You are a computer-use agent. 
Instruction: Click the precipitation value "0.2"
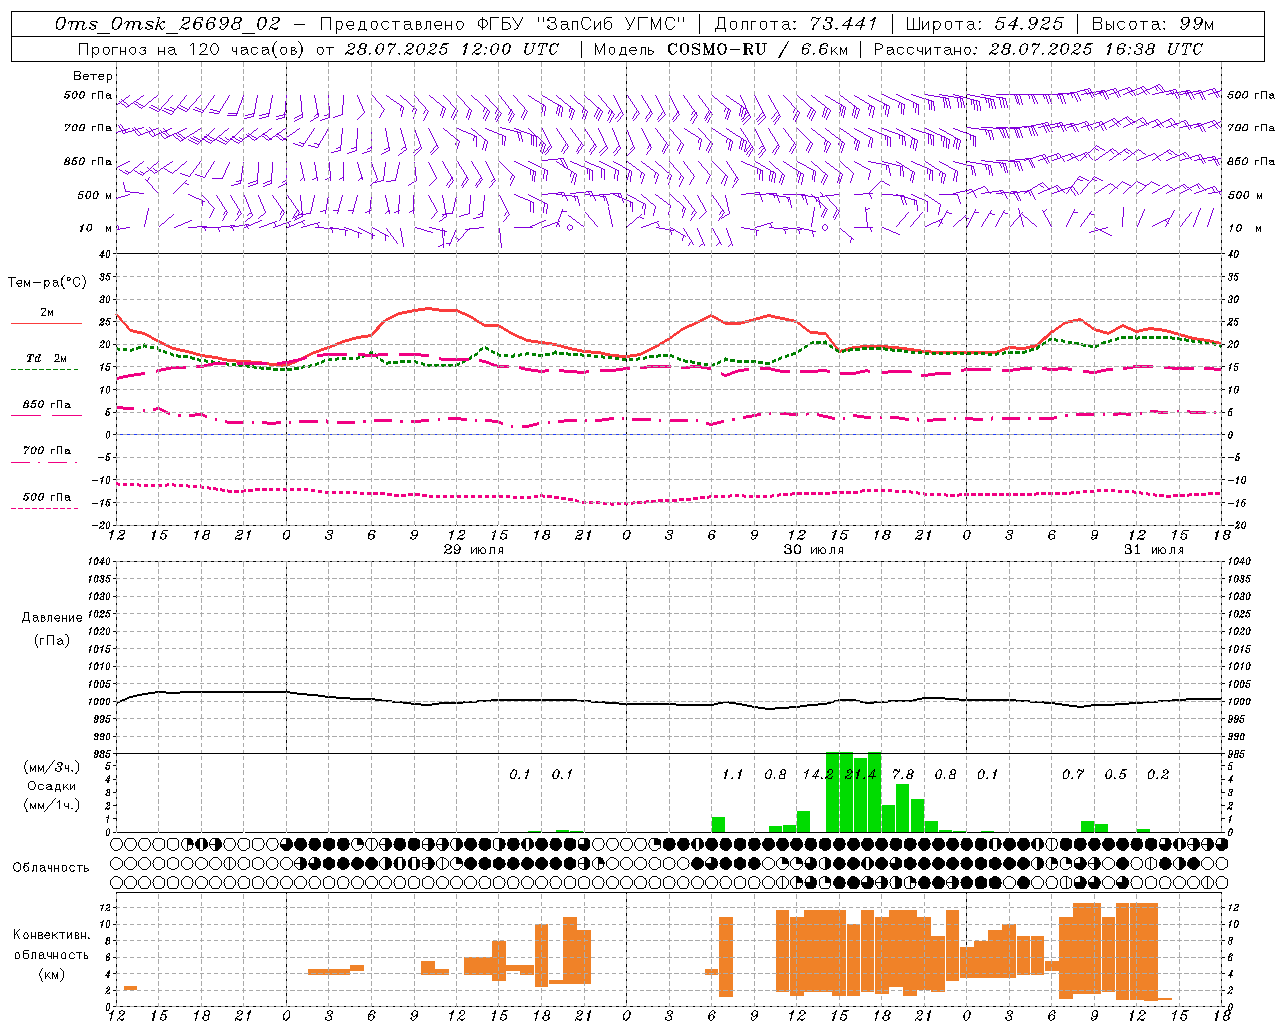(x=1158, y=775)
